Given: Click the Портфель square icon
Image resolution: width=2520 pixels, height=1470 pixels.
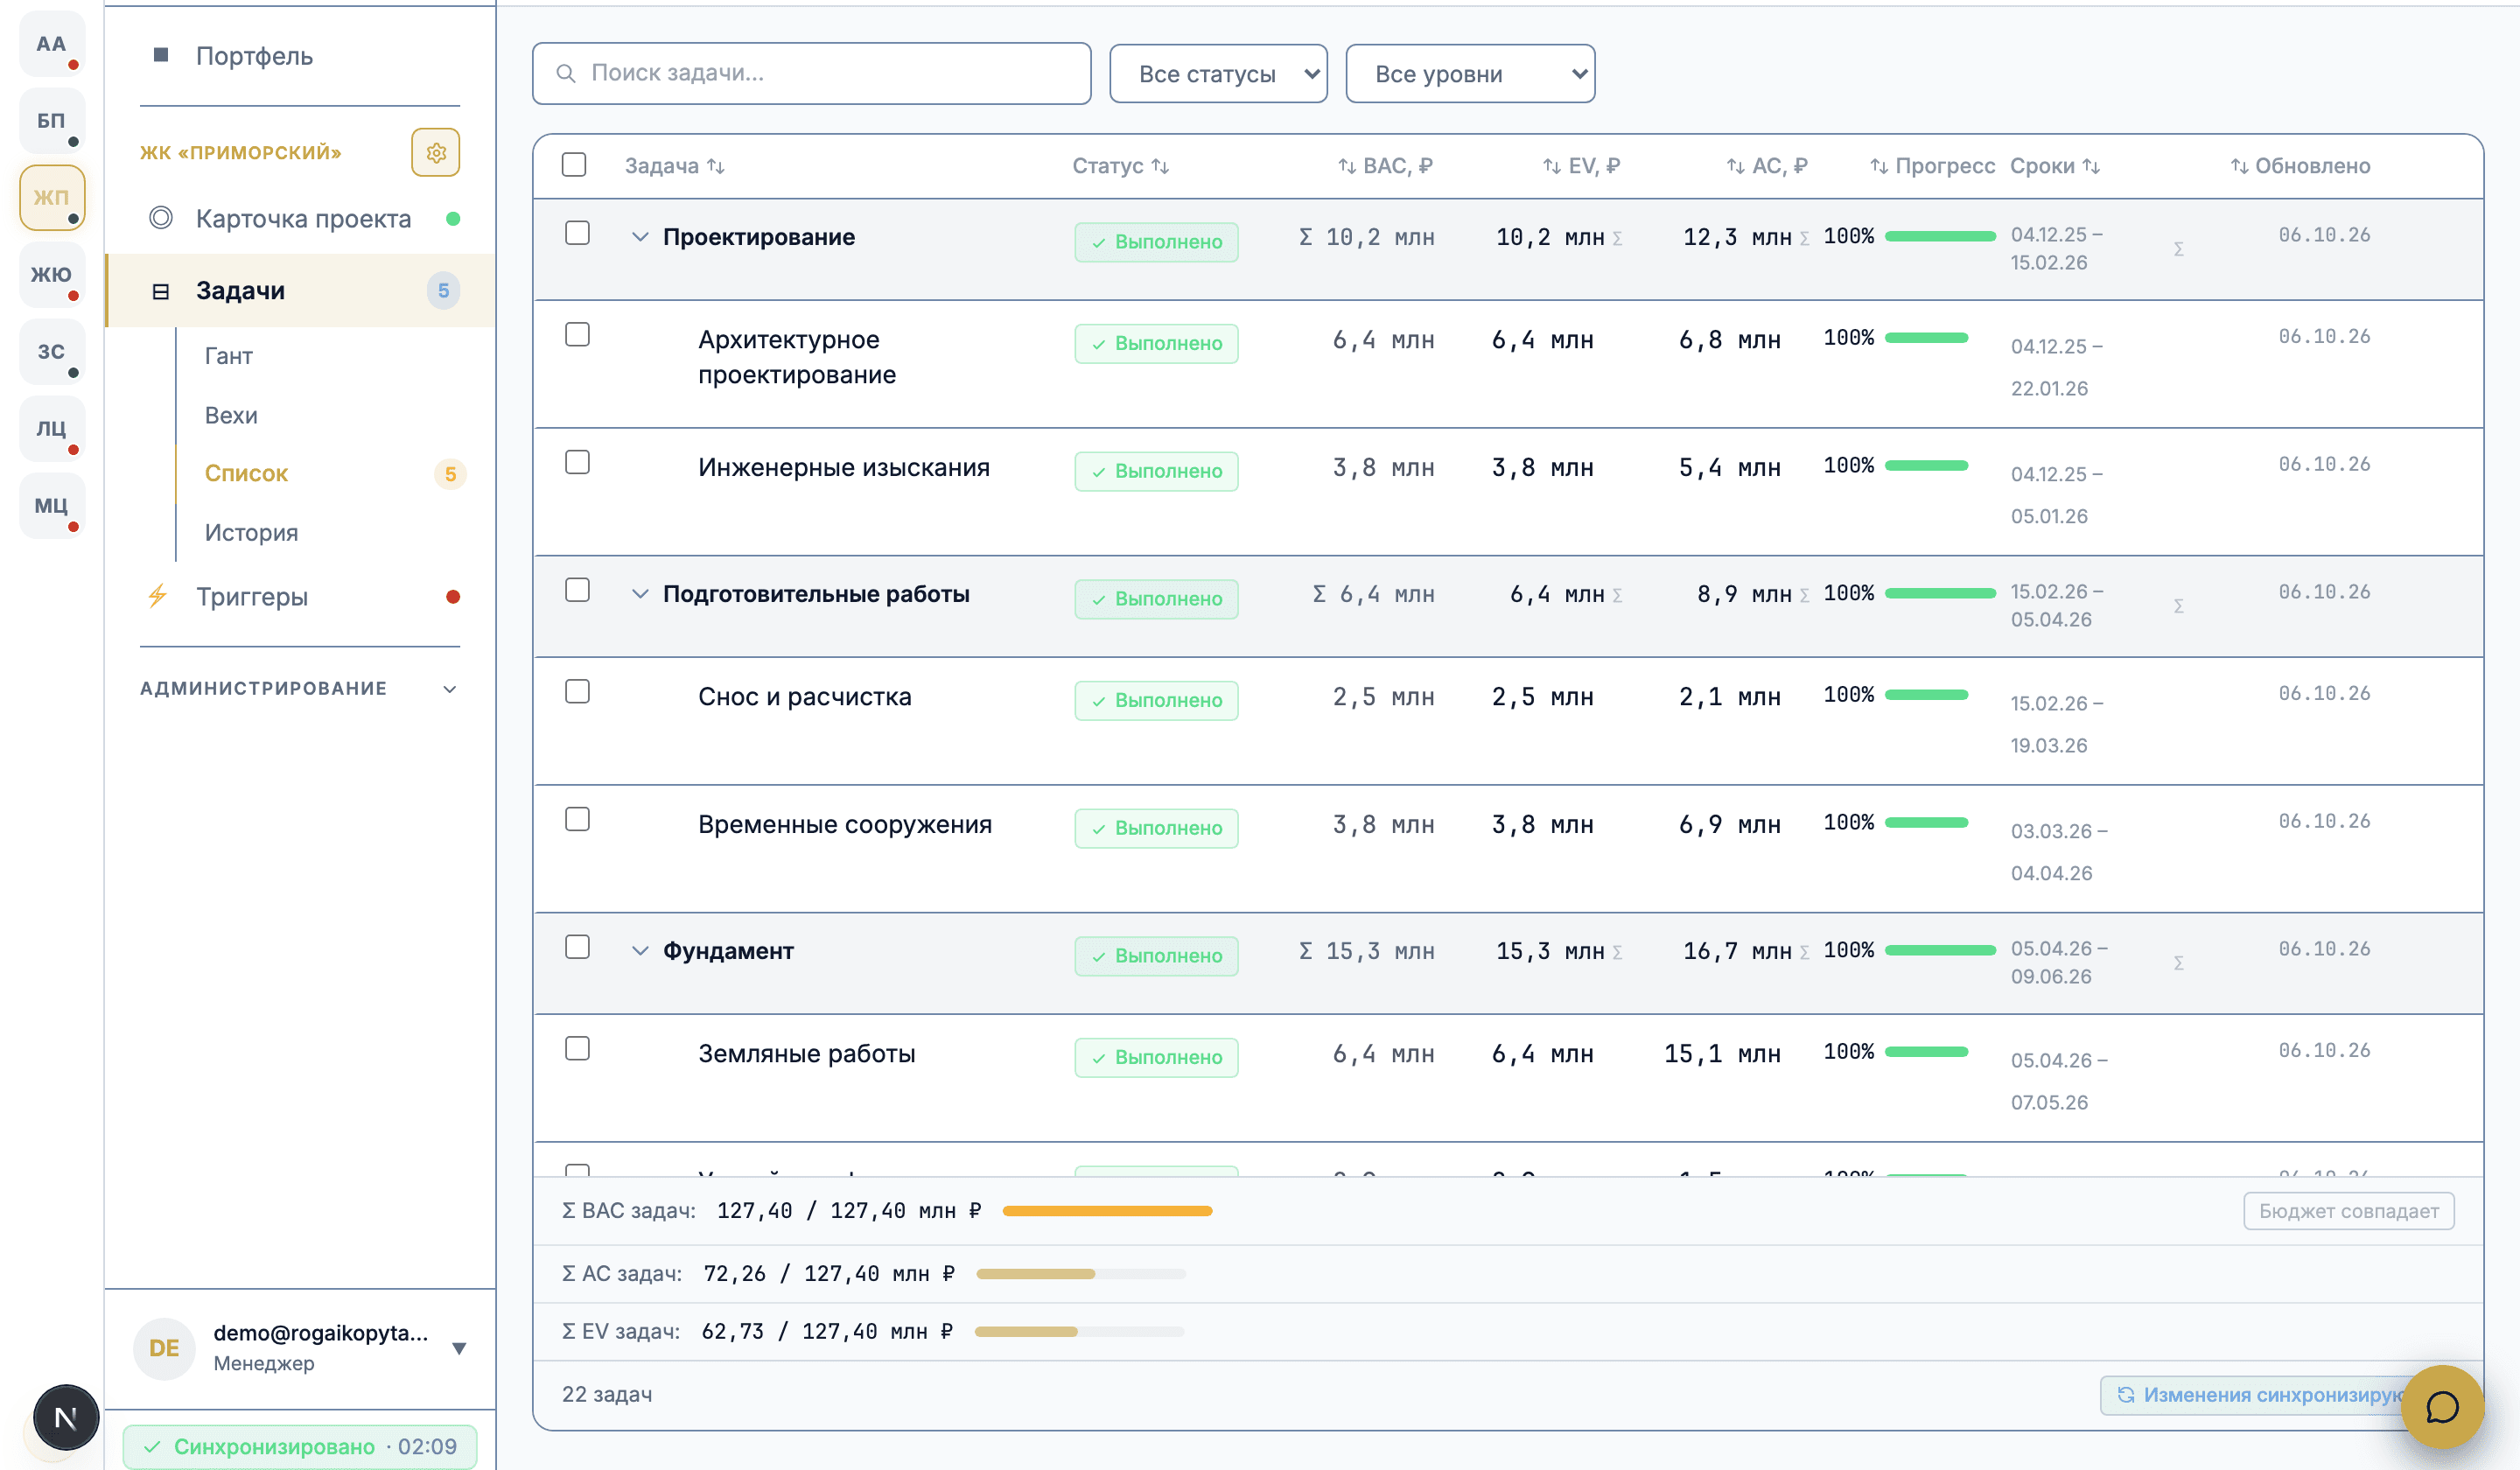Looking at the screenshot, I should pyautogui.click(x=161, y=55).
